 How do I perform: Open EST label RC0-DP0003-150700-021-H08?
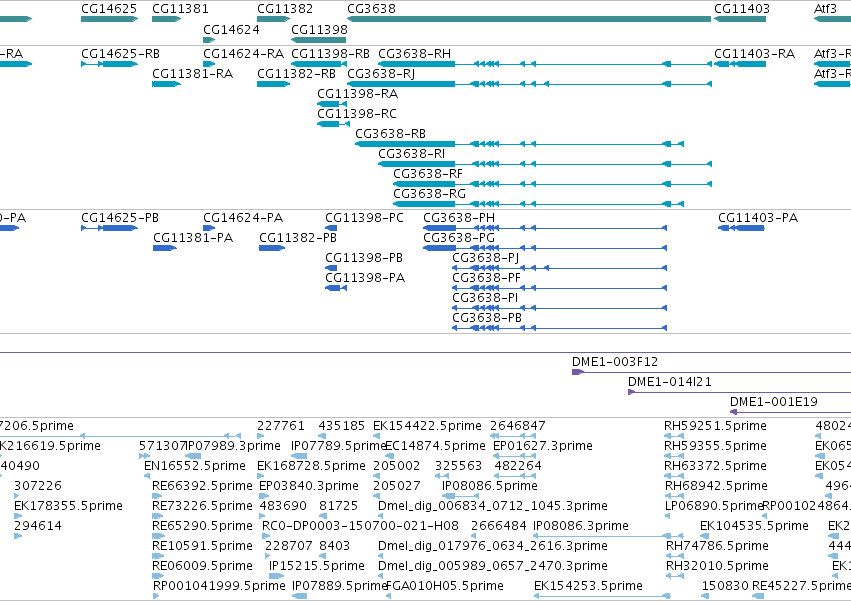[360, 526]
